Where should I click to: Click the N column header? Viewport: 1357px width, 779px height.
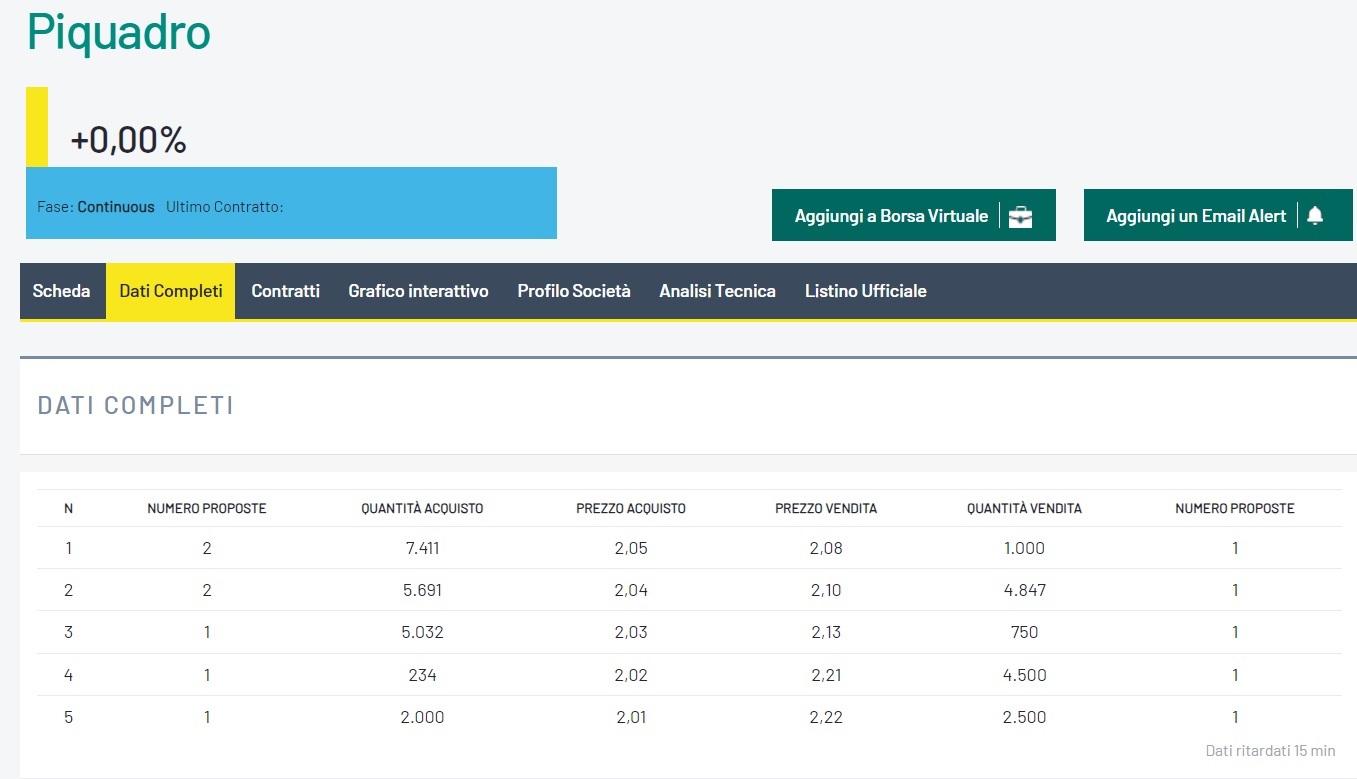tap(68, 508)
